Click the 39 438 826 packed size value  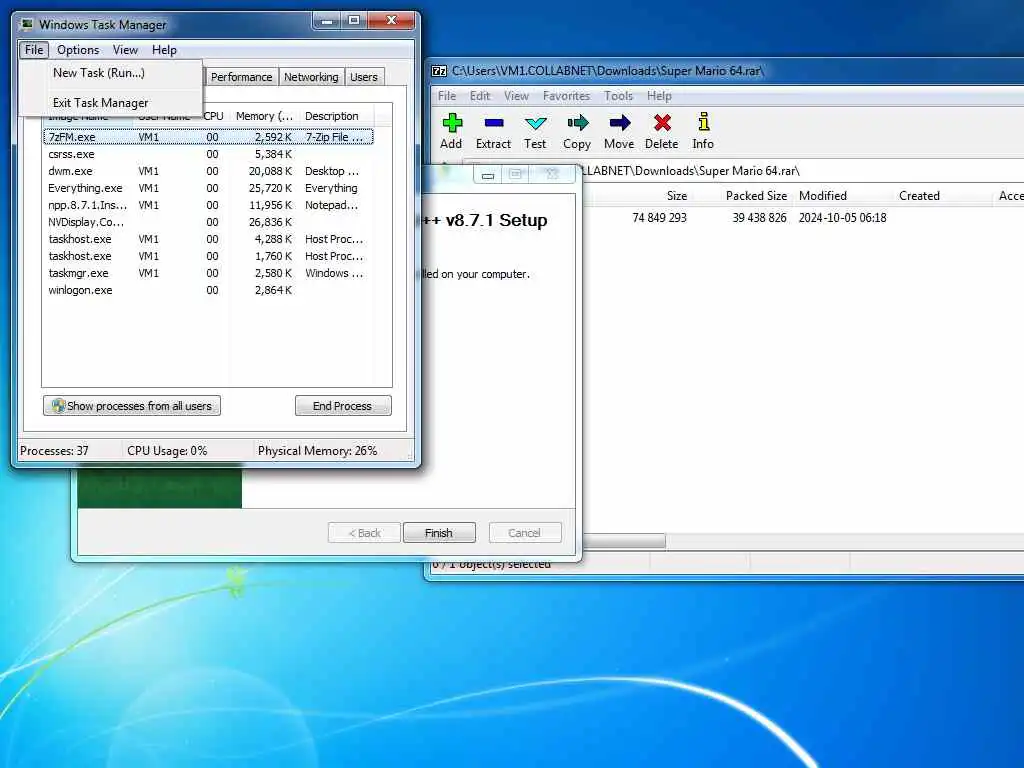coord(759,217)
